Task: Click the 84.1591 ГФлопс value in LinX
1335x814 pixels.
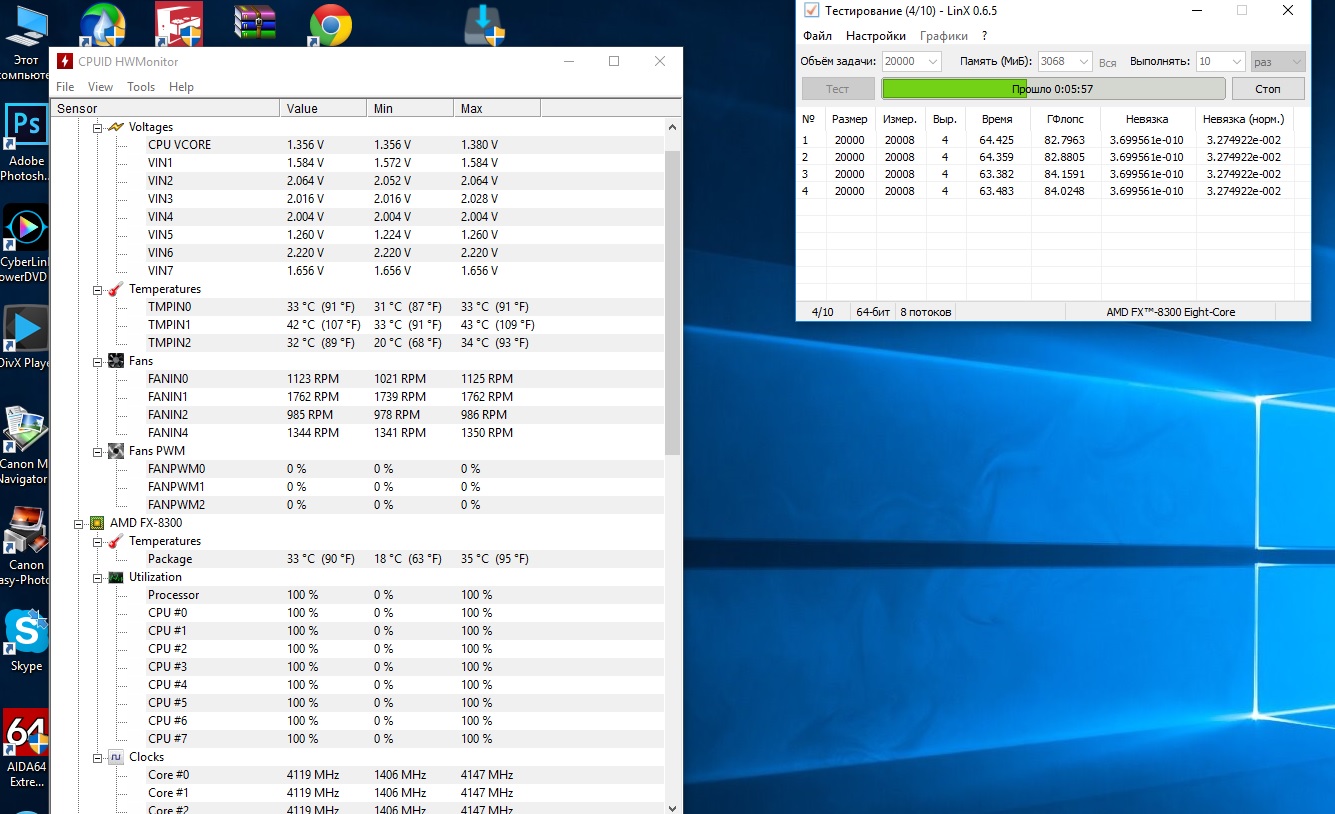Action: 1065,174
